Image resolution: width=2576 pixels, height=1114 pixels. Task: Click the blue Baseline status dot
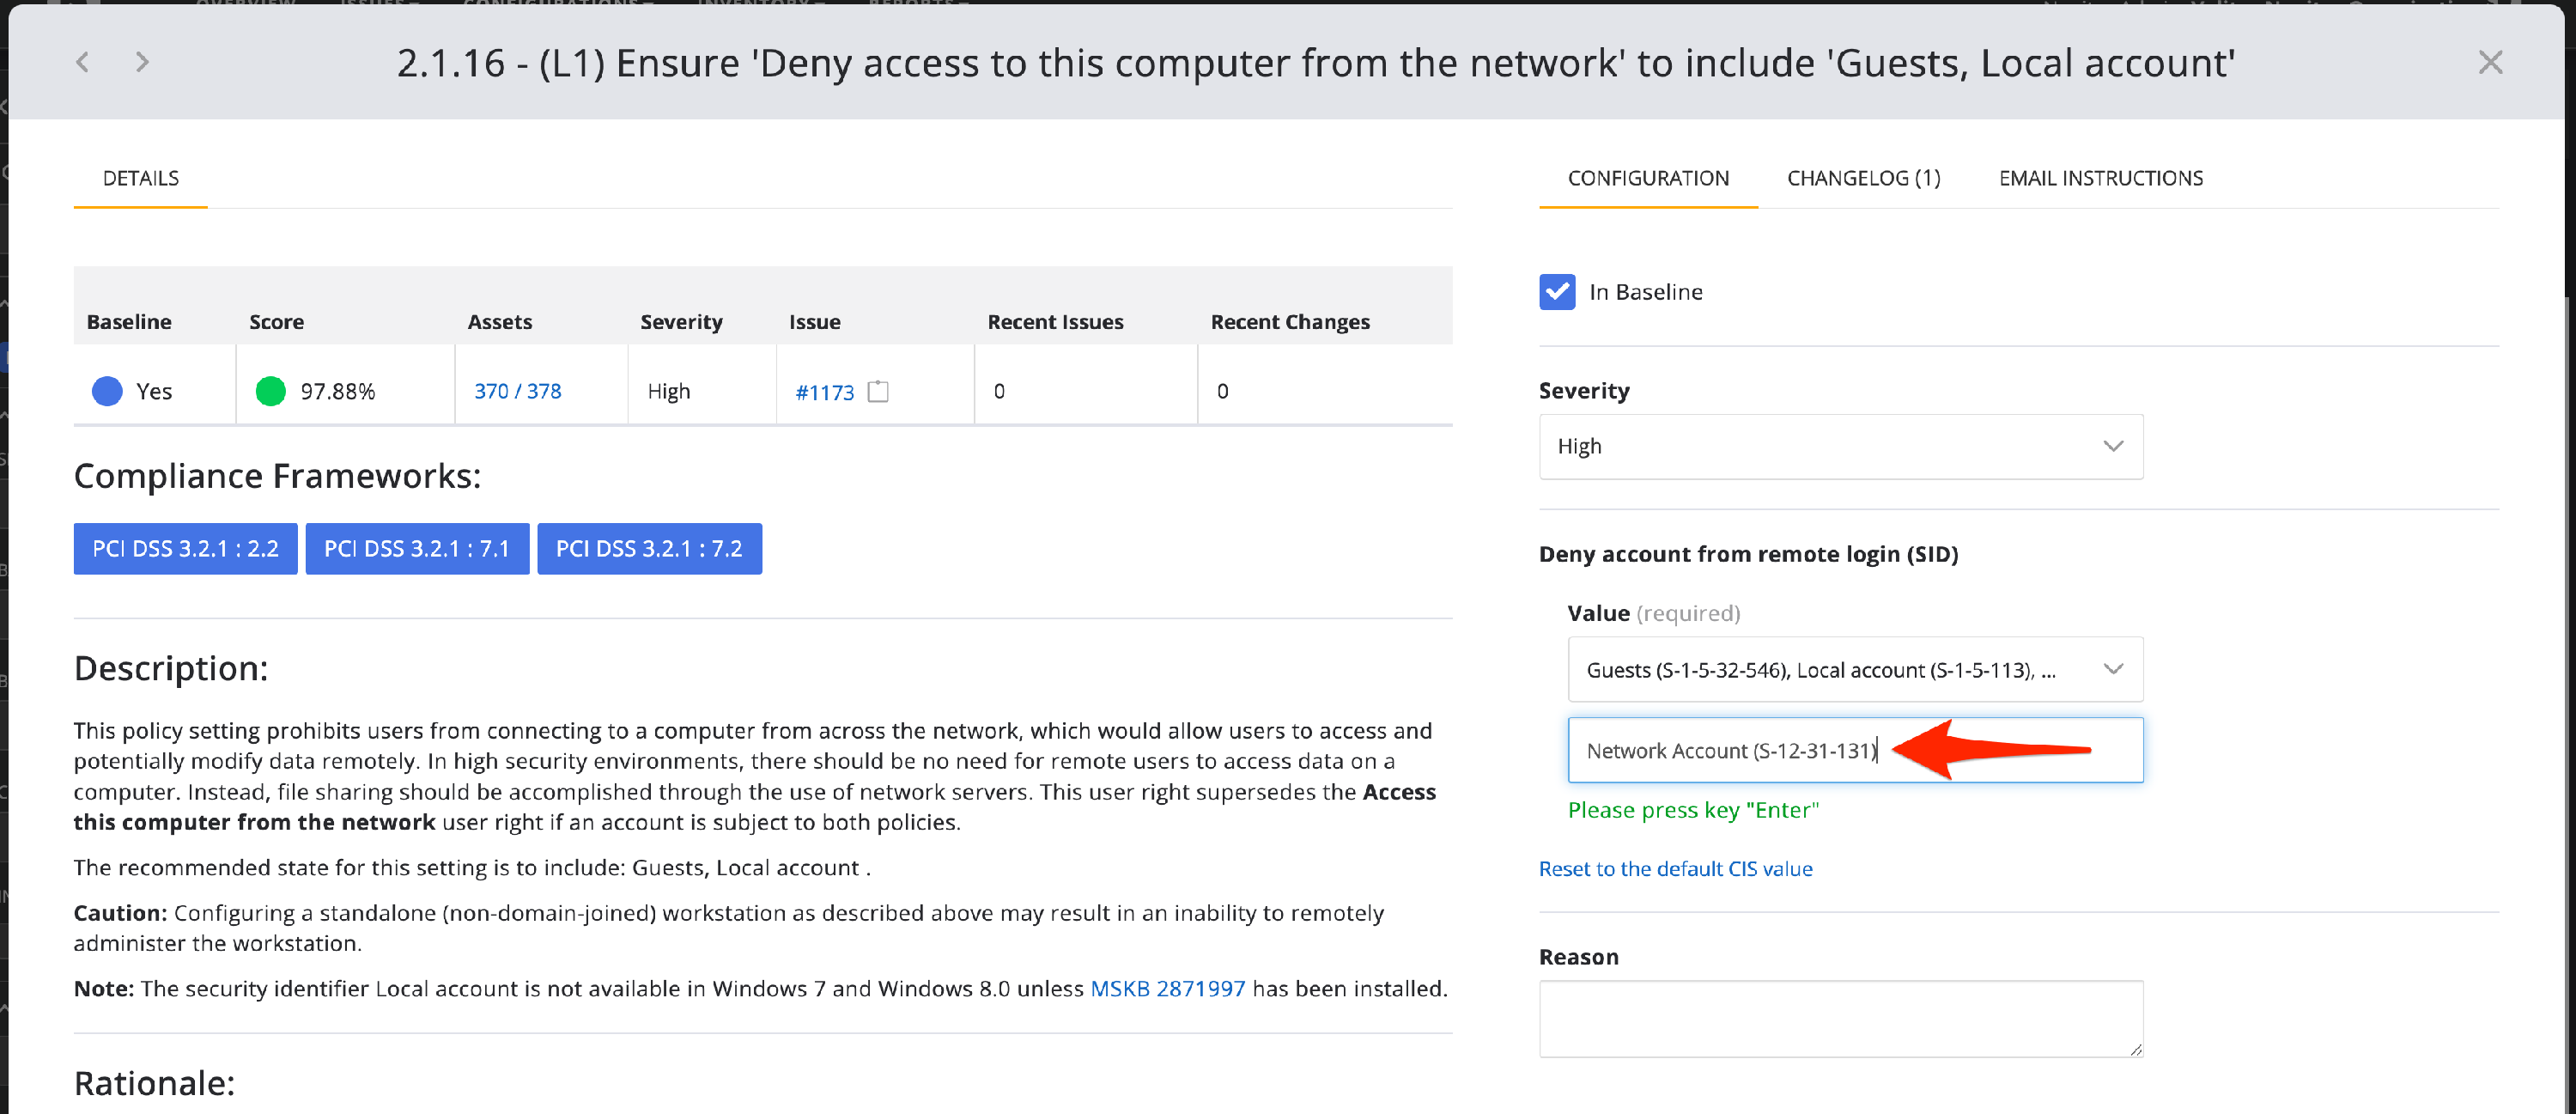[107, 391]
